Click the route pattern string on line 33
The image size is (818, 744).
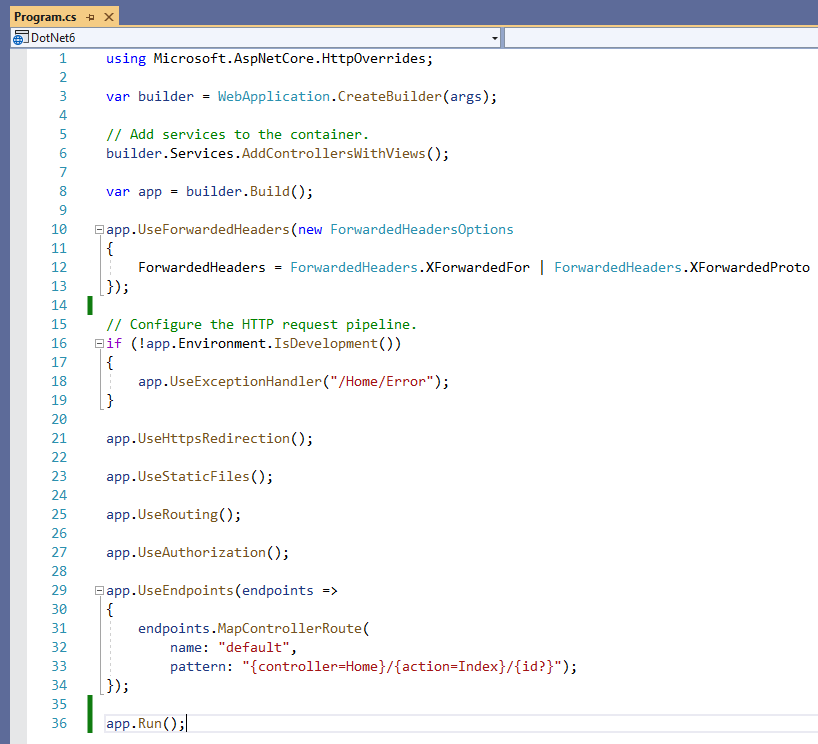[x=402, y=667]
